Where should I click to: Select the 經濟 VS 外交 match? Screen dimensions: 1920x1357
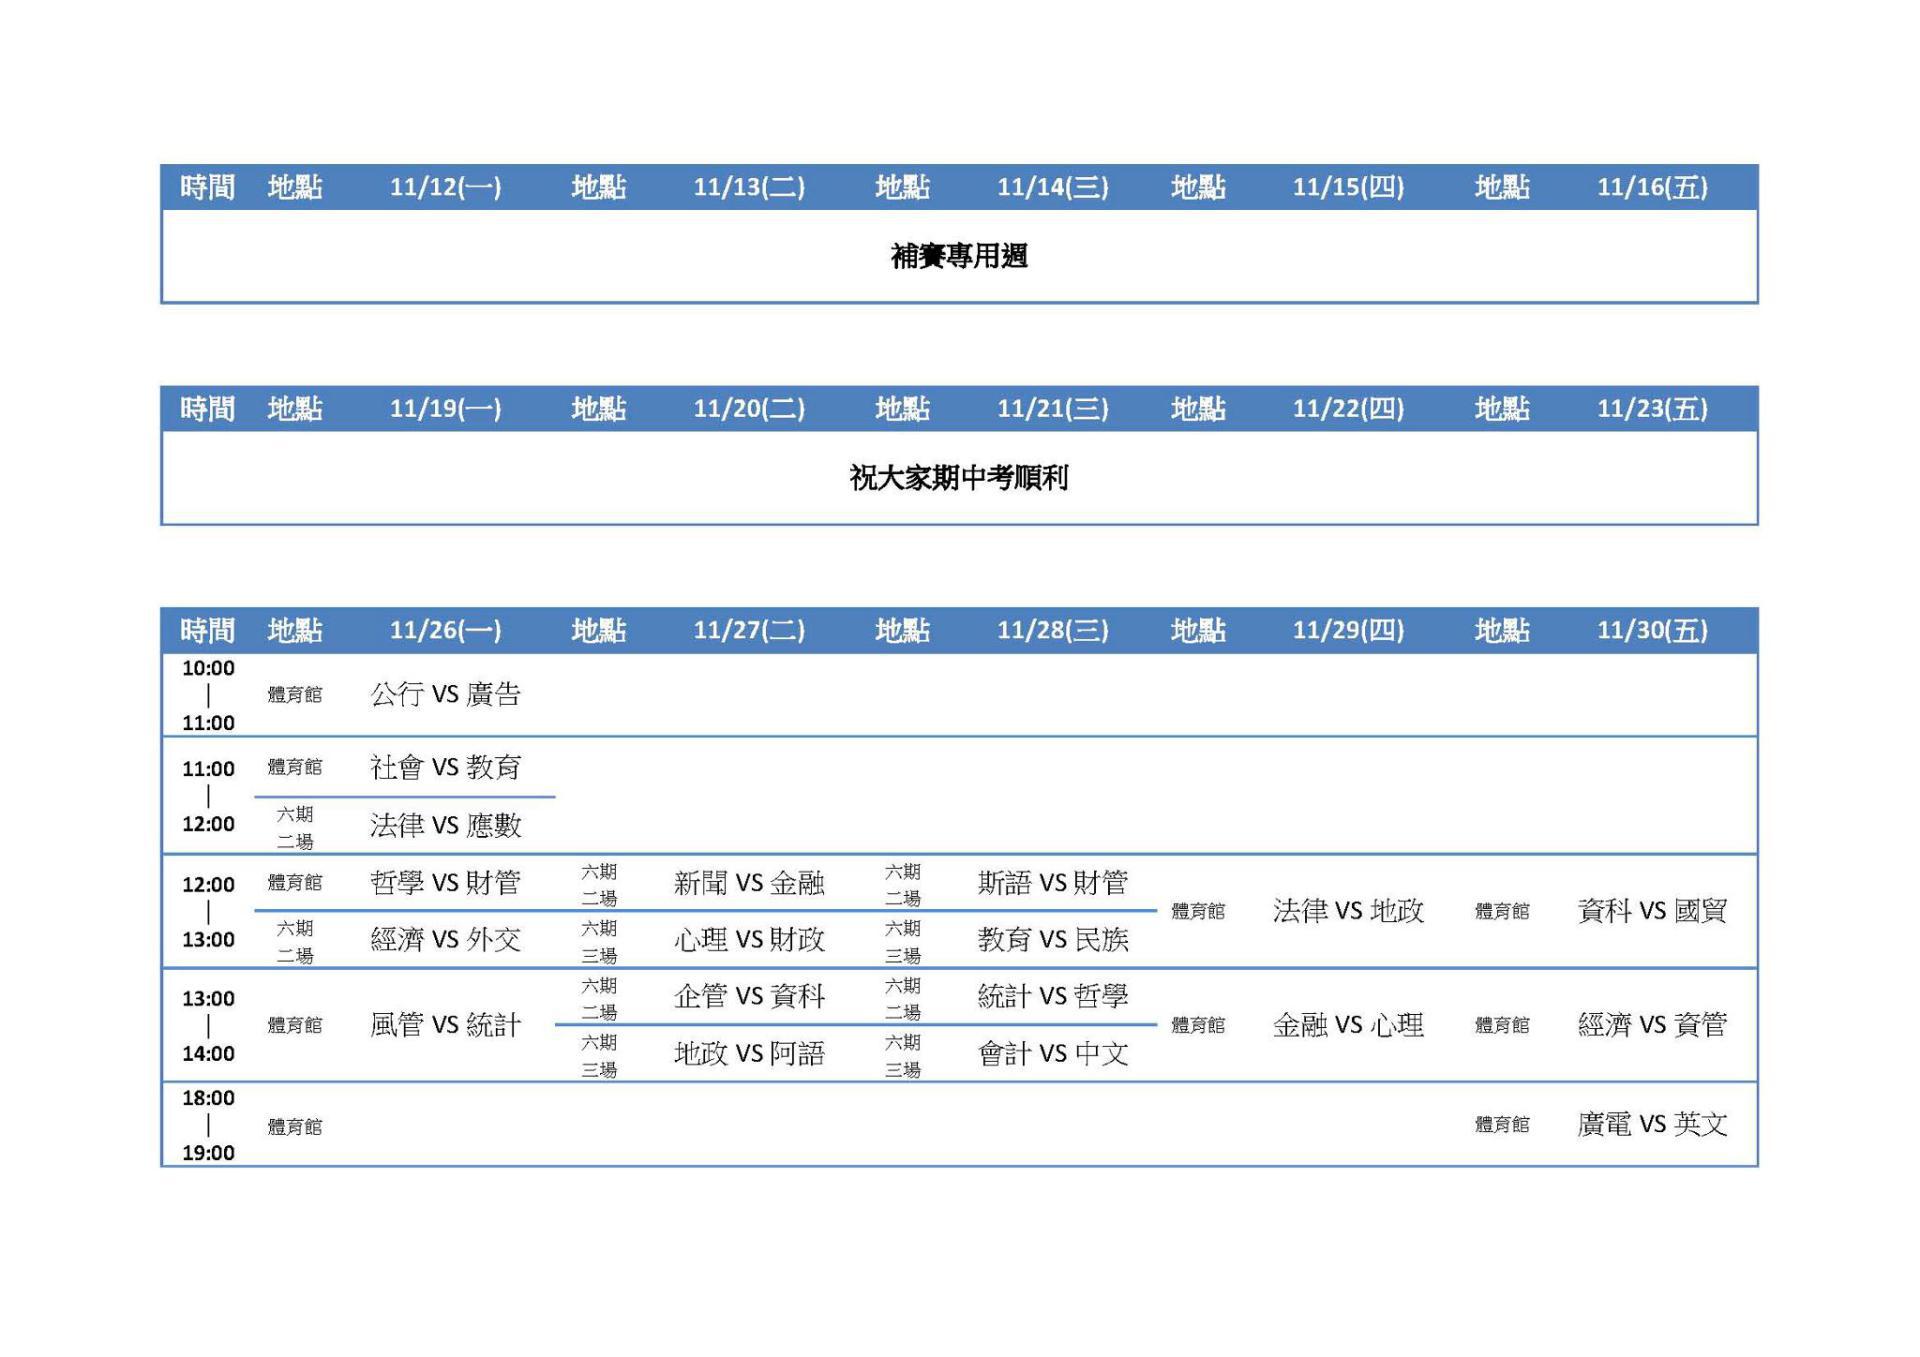click(x=445, y=939)
